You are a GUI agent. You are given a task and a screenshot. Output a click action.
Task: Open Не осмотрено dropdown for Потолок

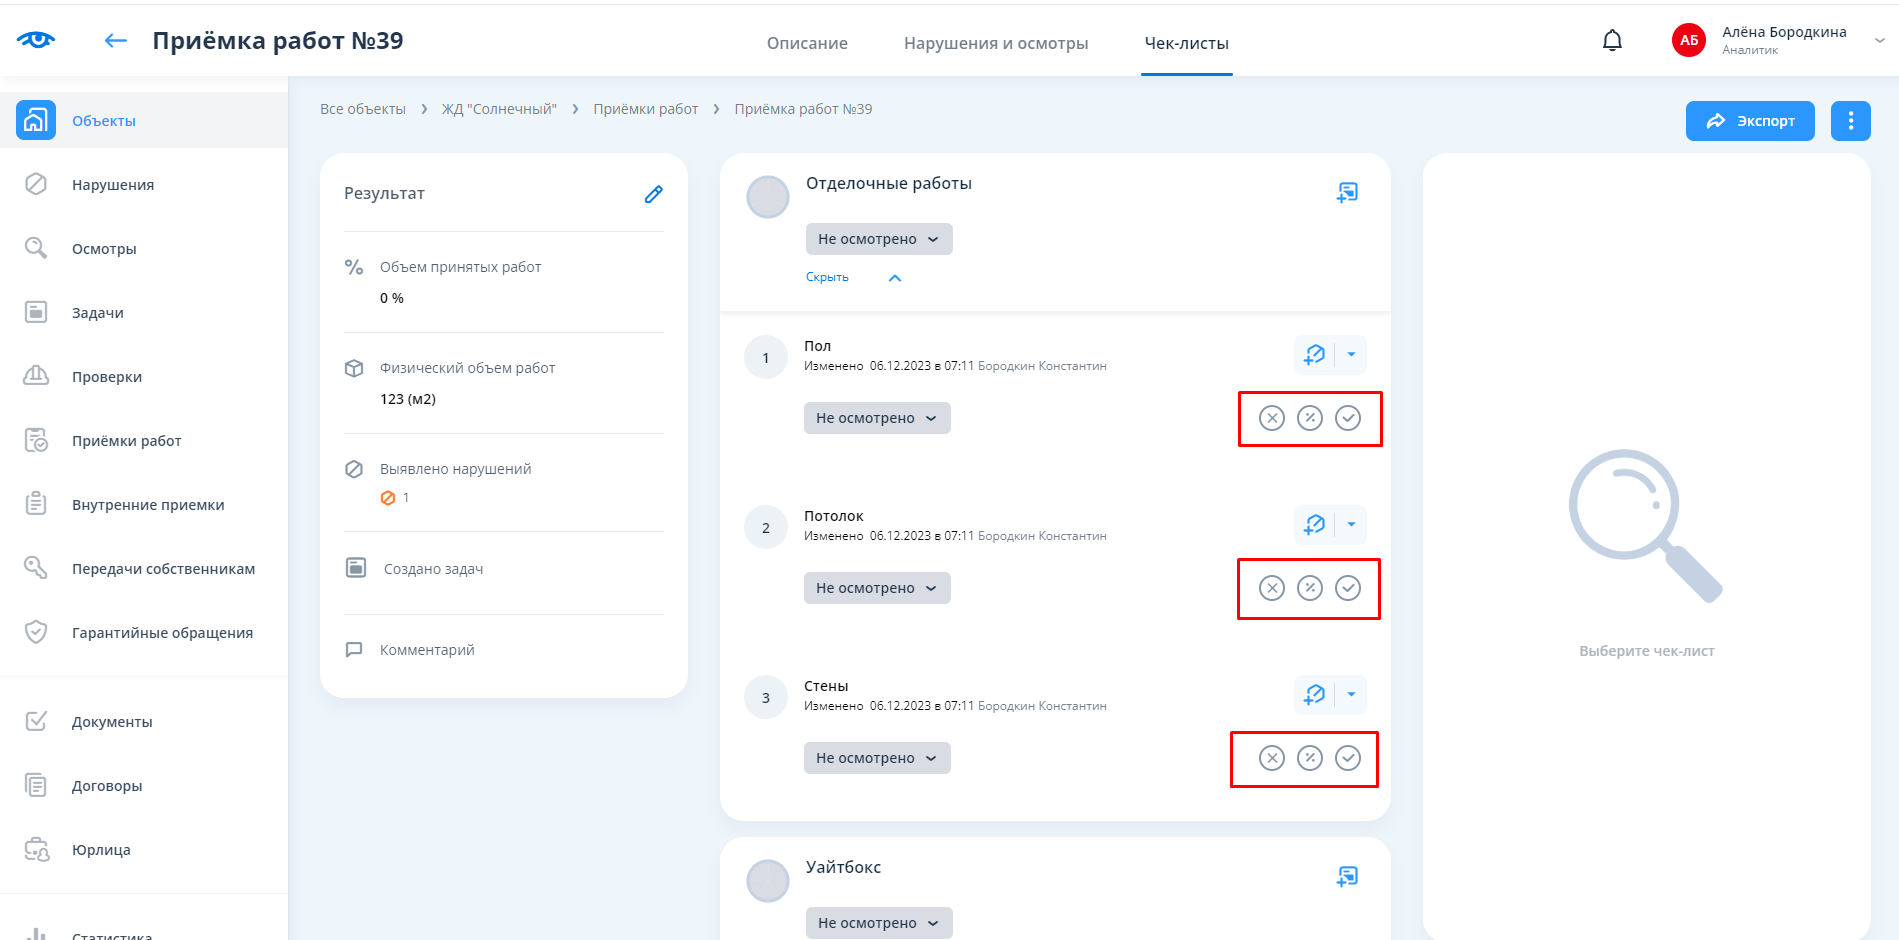[x=876, y=588]
